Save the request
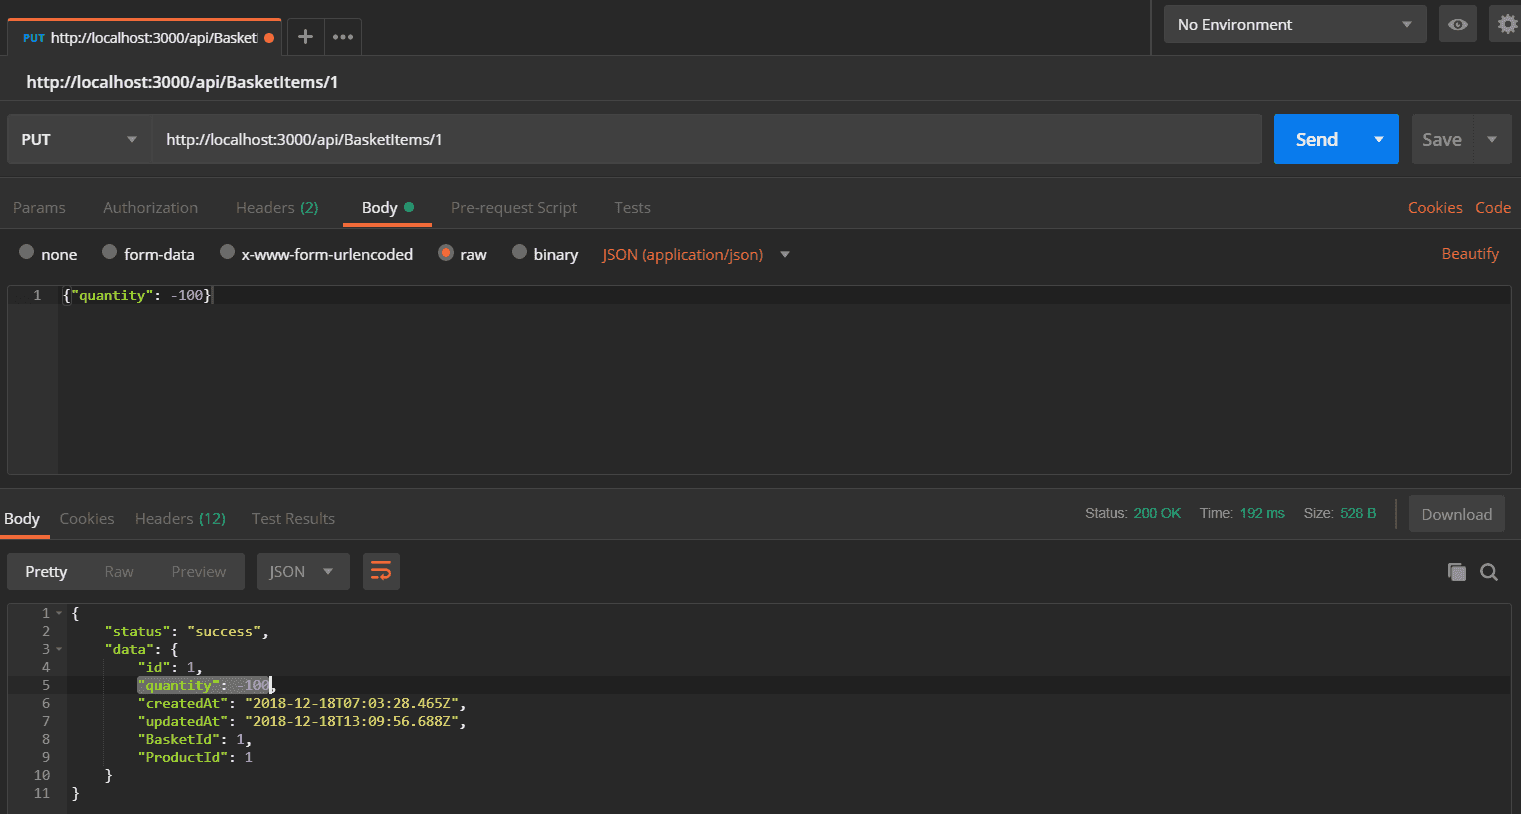Image resolution: width=1521 pixels, height=814 pixels. coord(1442,139)
